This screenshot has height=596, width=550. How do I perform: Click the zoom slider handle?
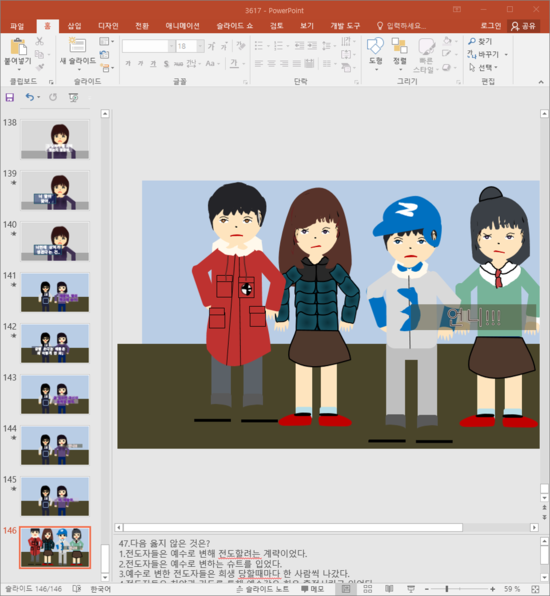447,589
